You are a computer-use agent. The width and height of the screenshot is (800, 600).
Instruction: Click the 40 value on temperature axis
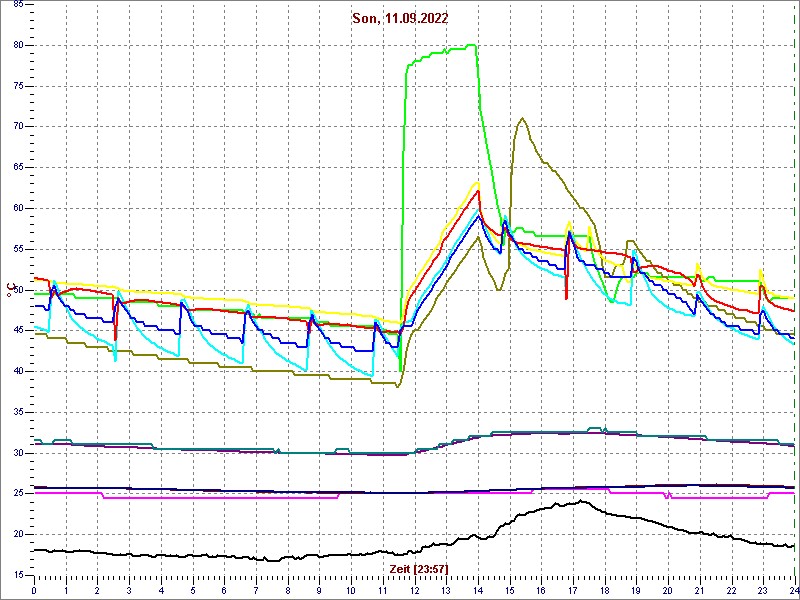click(x=17, y=371)
